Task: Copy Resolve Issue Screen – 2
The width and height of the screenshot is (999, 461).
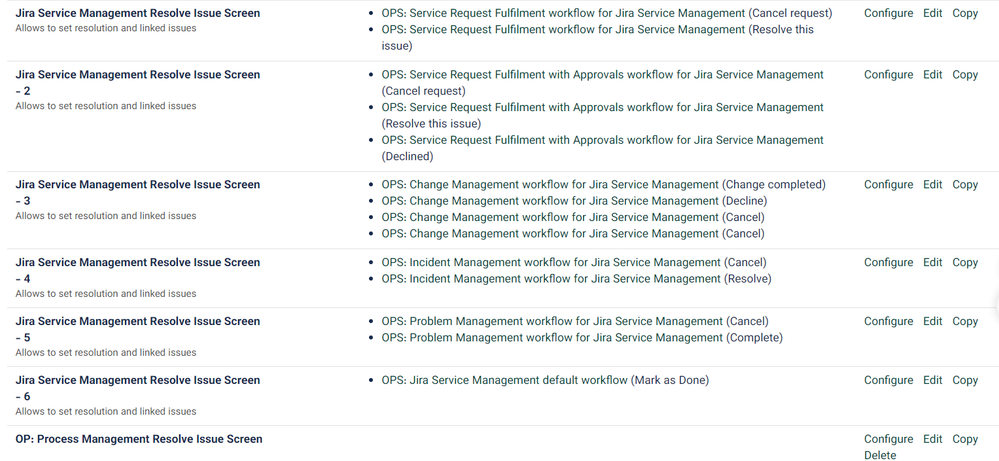Action: point(965,74)
